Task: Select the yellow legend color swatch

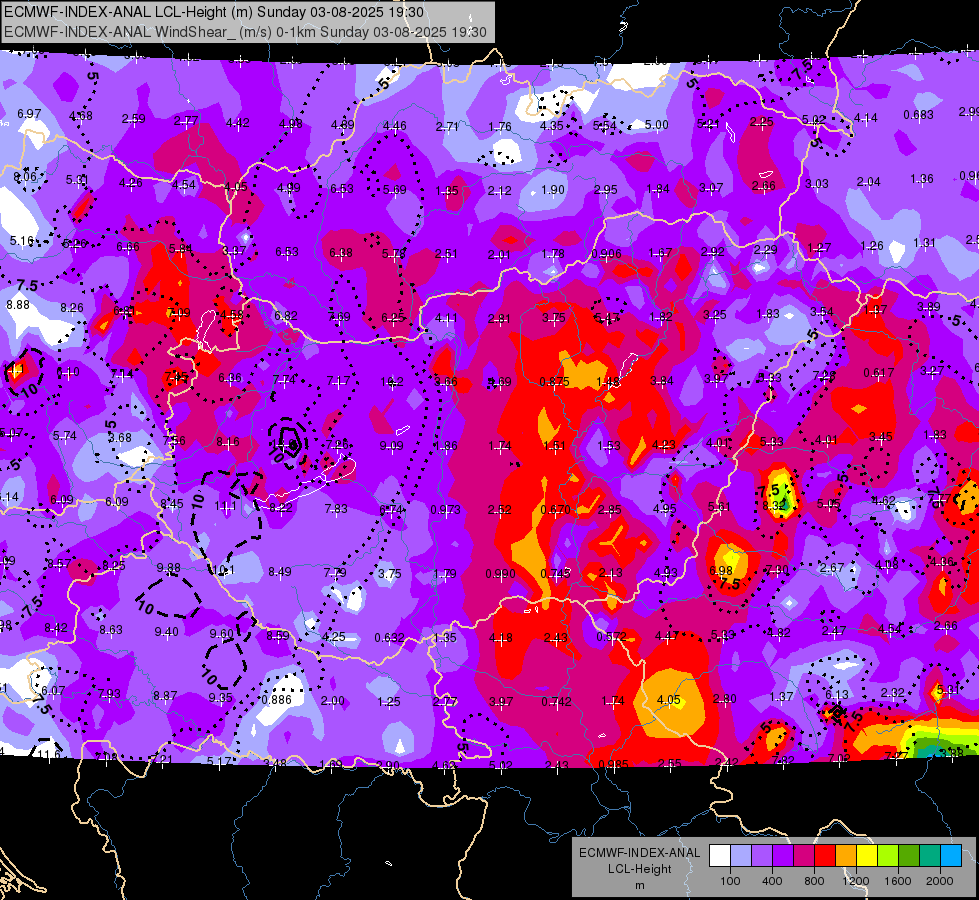Action: click(x=867, y=856)
